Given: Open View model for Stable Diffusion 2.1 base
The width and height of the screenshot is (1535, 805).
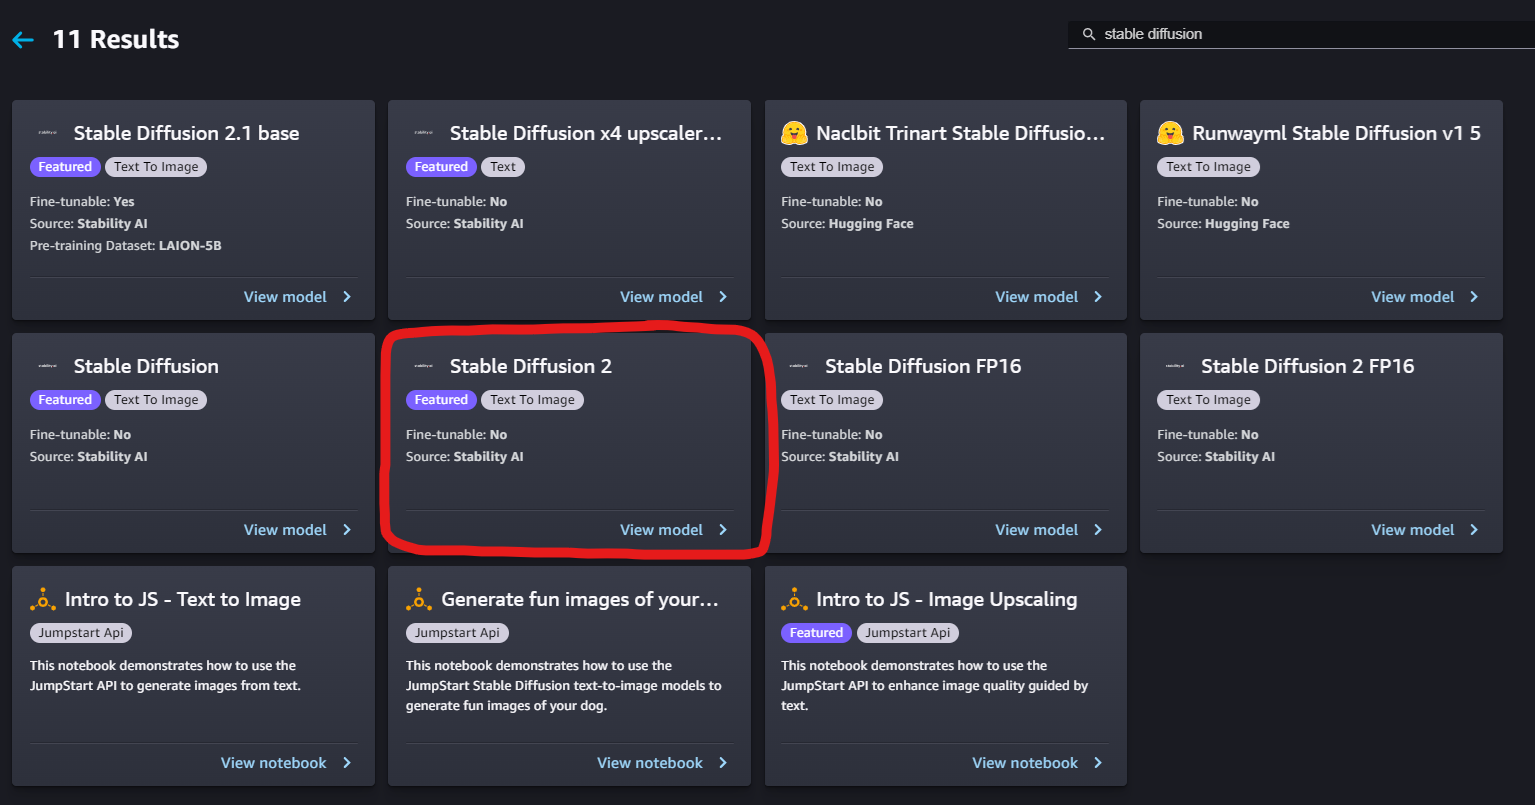Looking at the screenshot, I should click(x=285, y=297).
